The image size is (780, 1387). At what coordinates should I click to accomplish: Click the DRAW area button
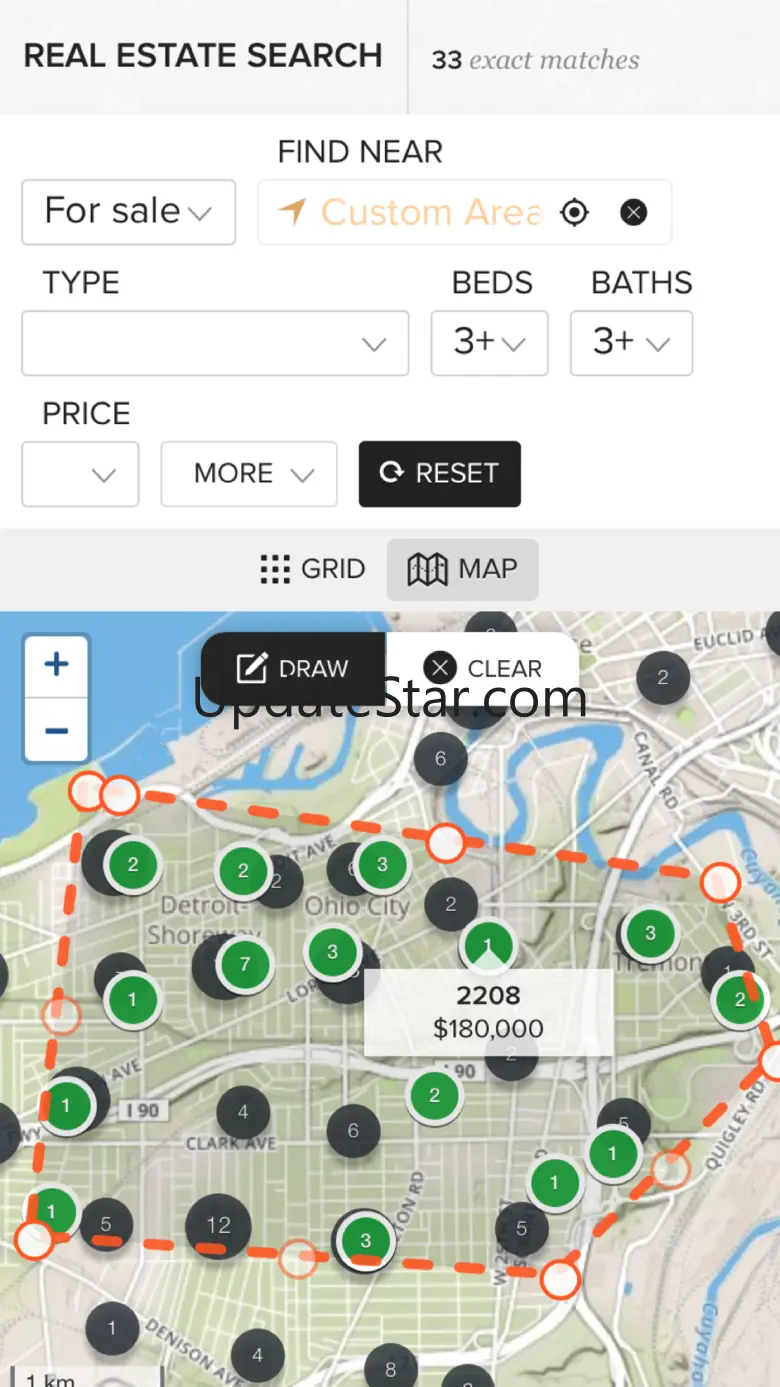point(293,668)
